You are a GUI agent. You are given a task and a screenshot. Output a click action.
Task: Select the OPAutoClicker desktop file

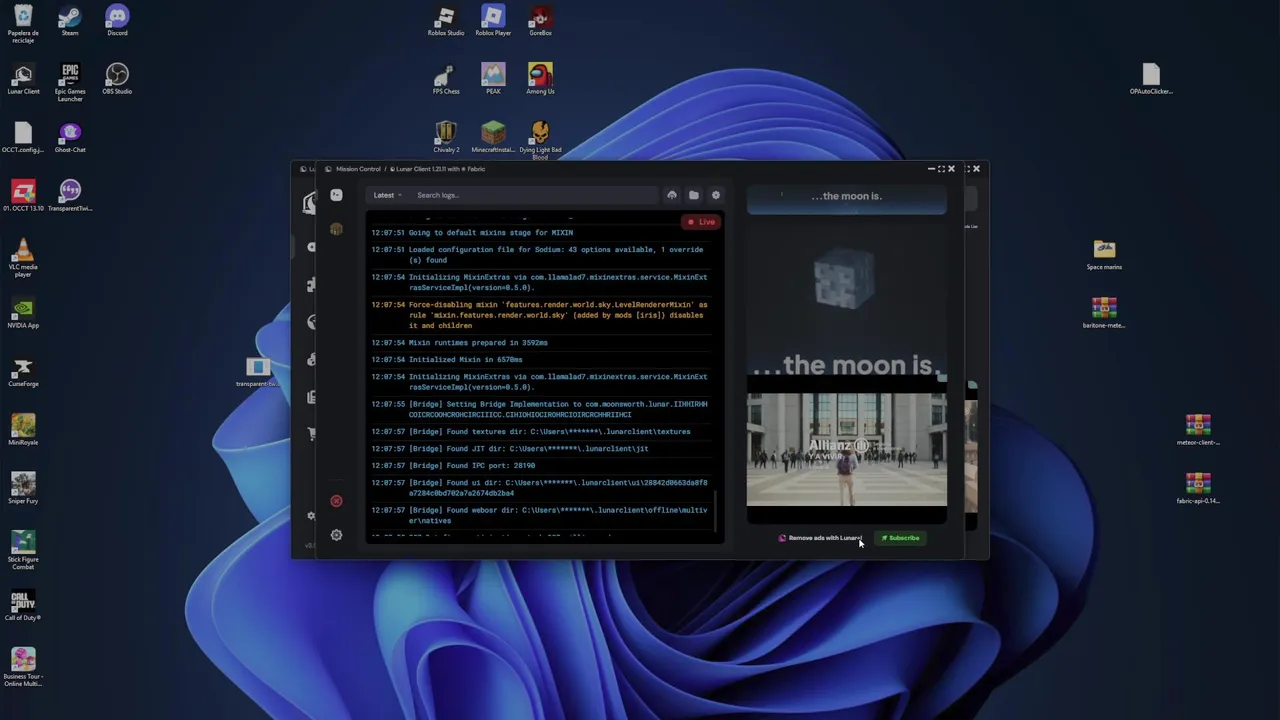click(x=1151, y=79)
